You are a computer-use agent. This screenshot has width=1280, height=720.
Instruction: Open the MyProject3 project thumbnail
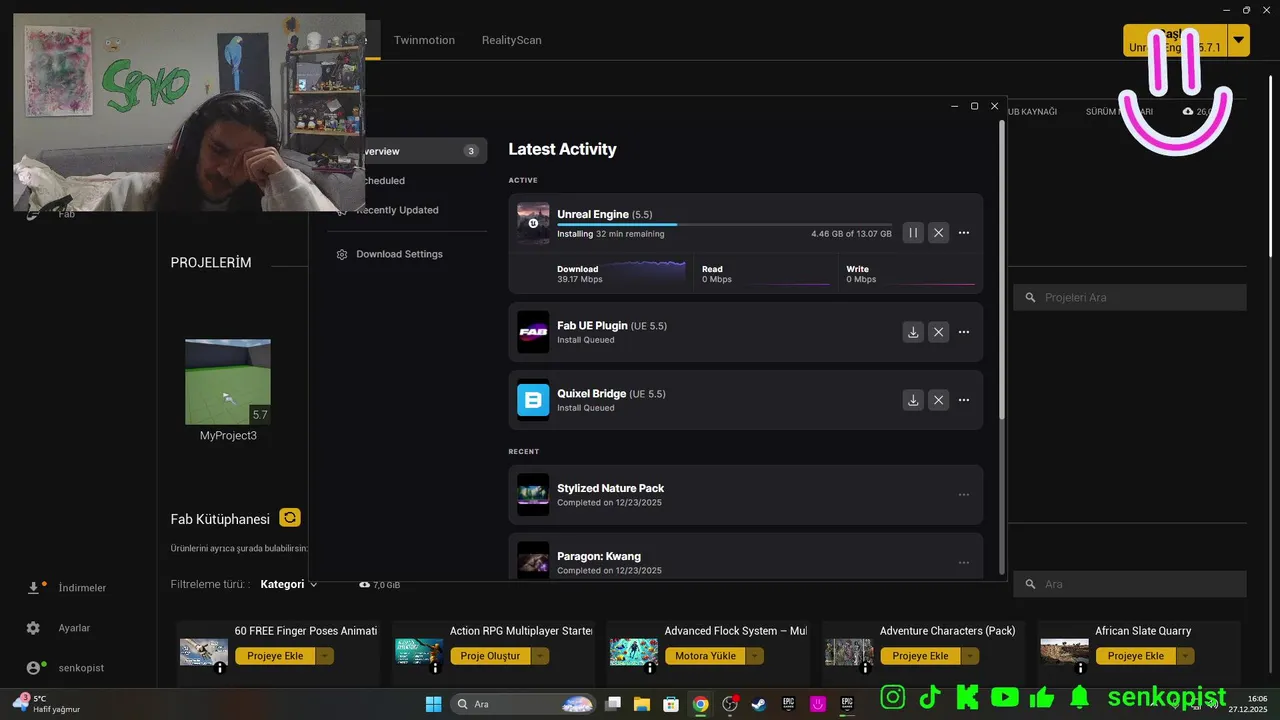click(228, 382)
